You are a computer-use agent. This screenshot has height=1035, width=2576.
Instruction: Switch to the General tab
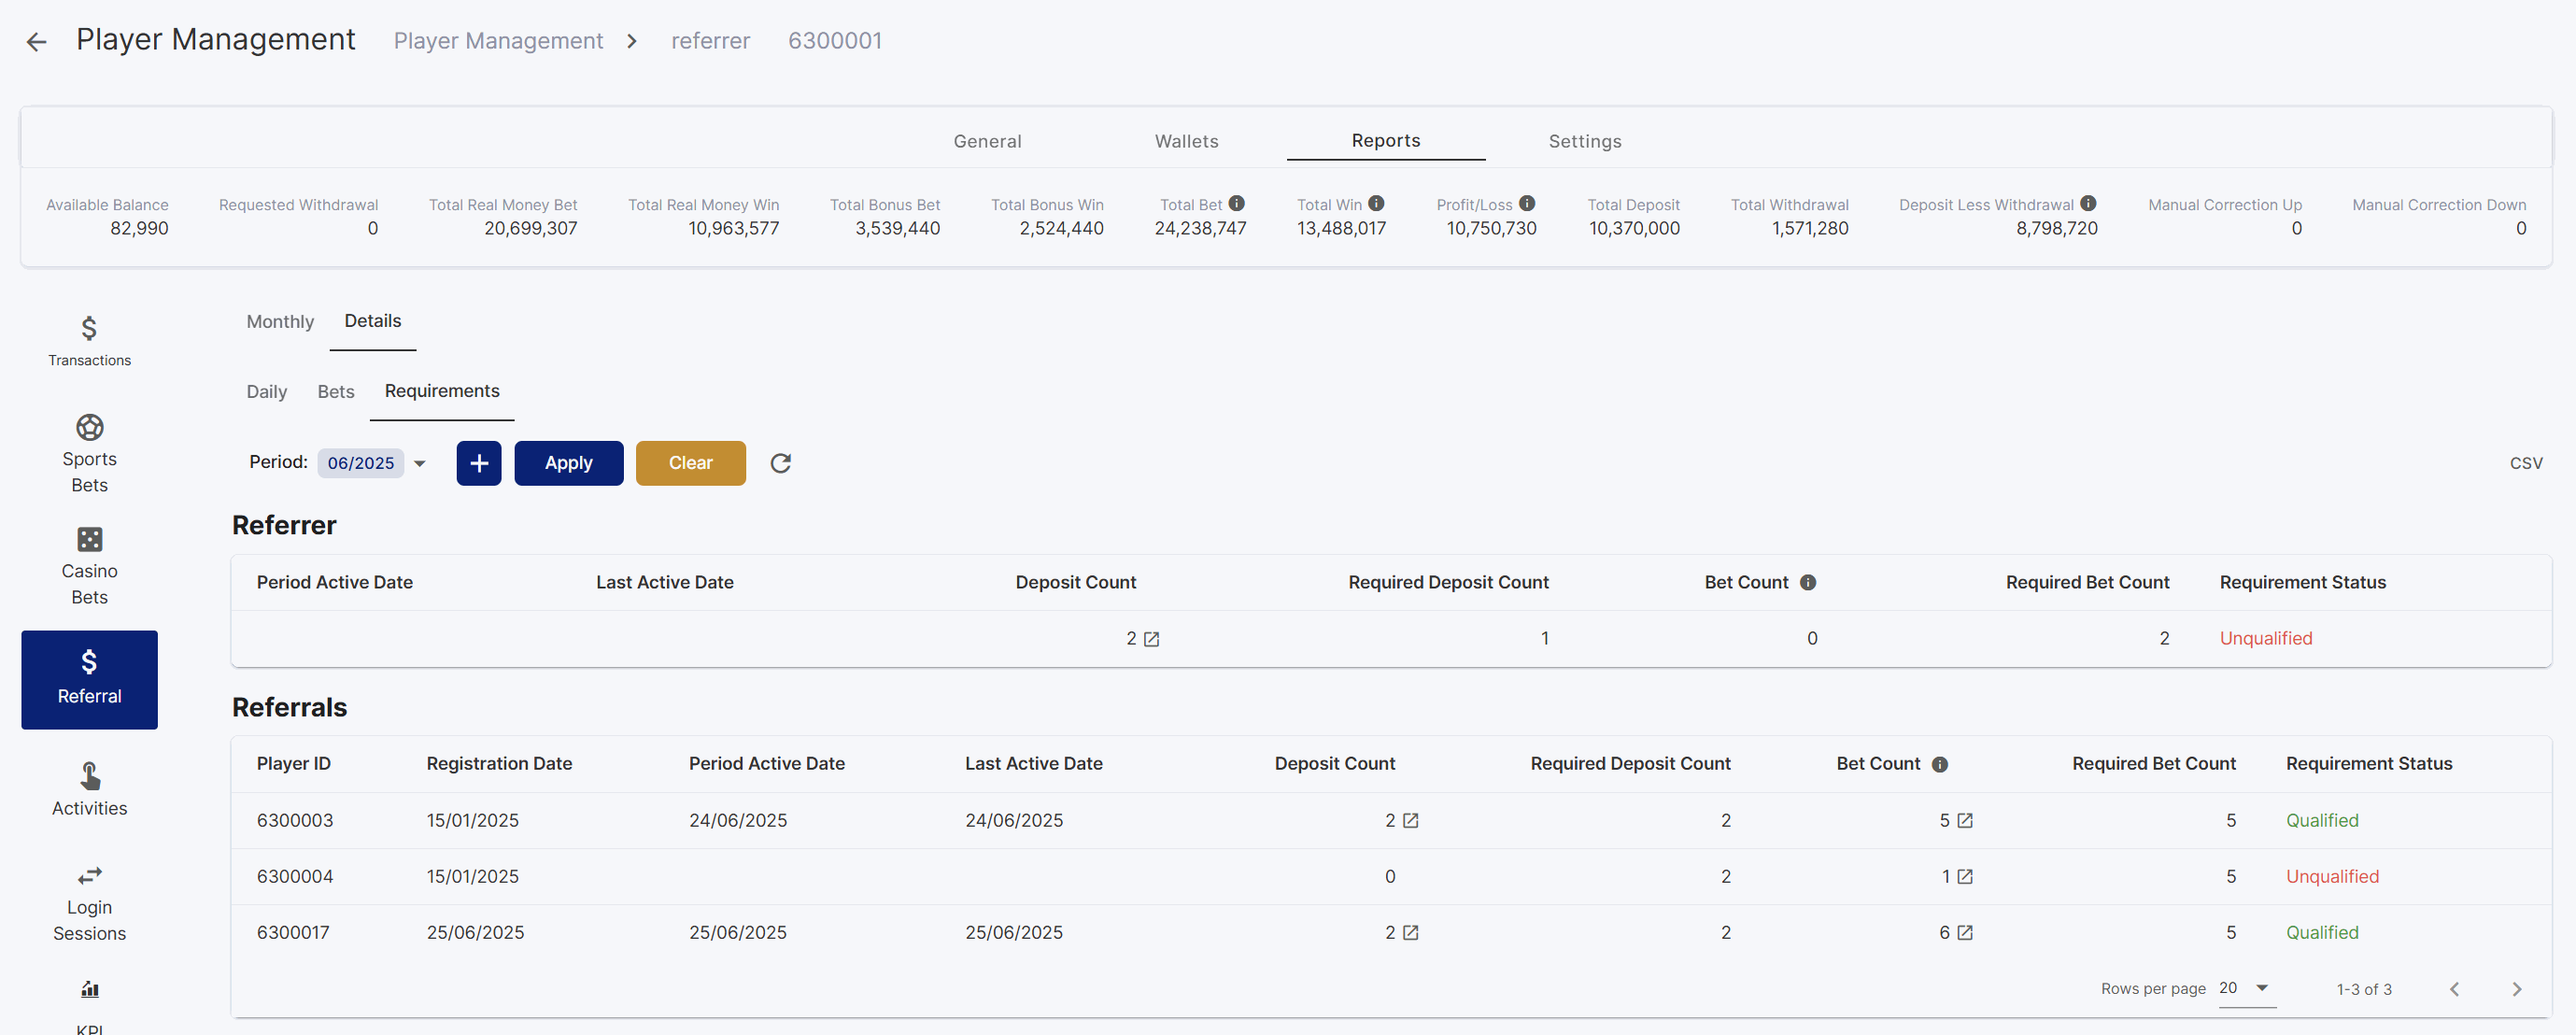tap(987, 141)
